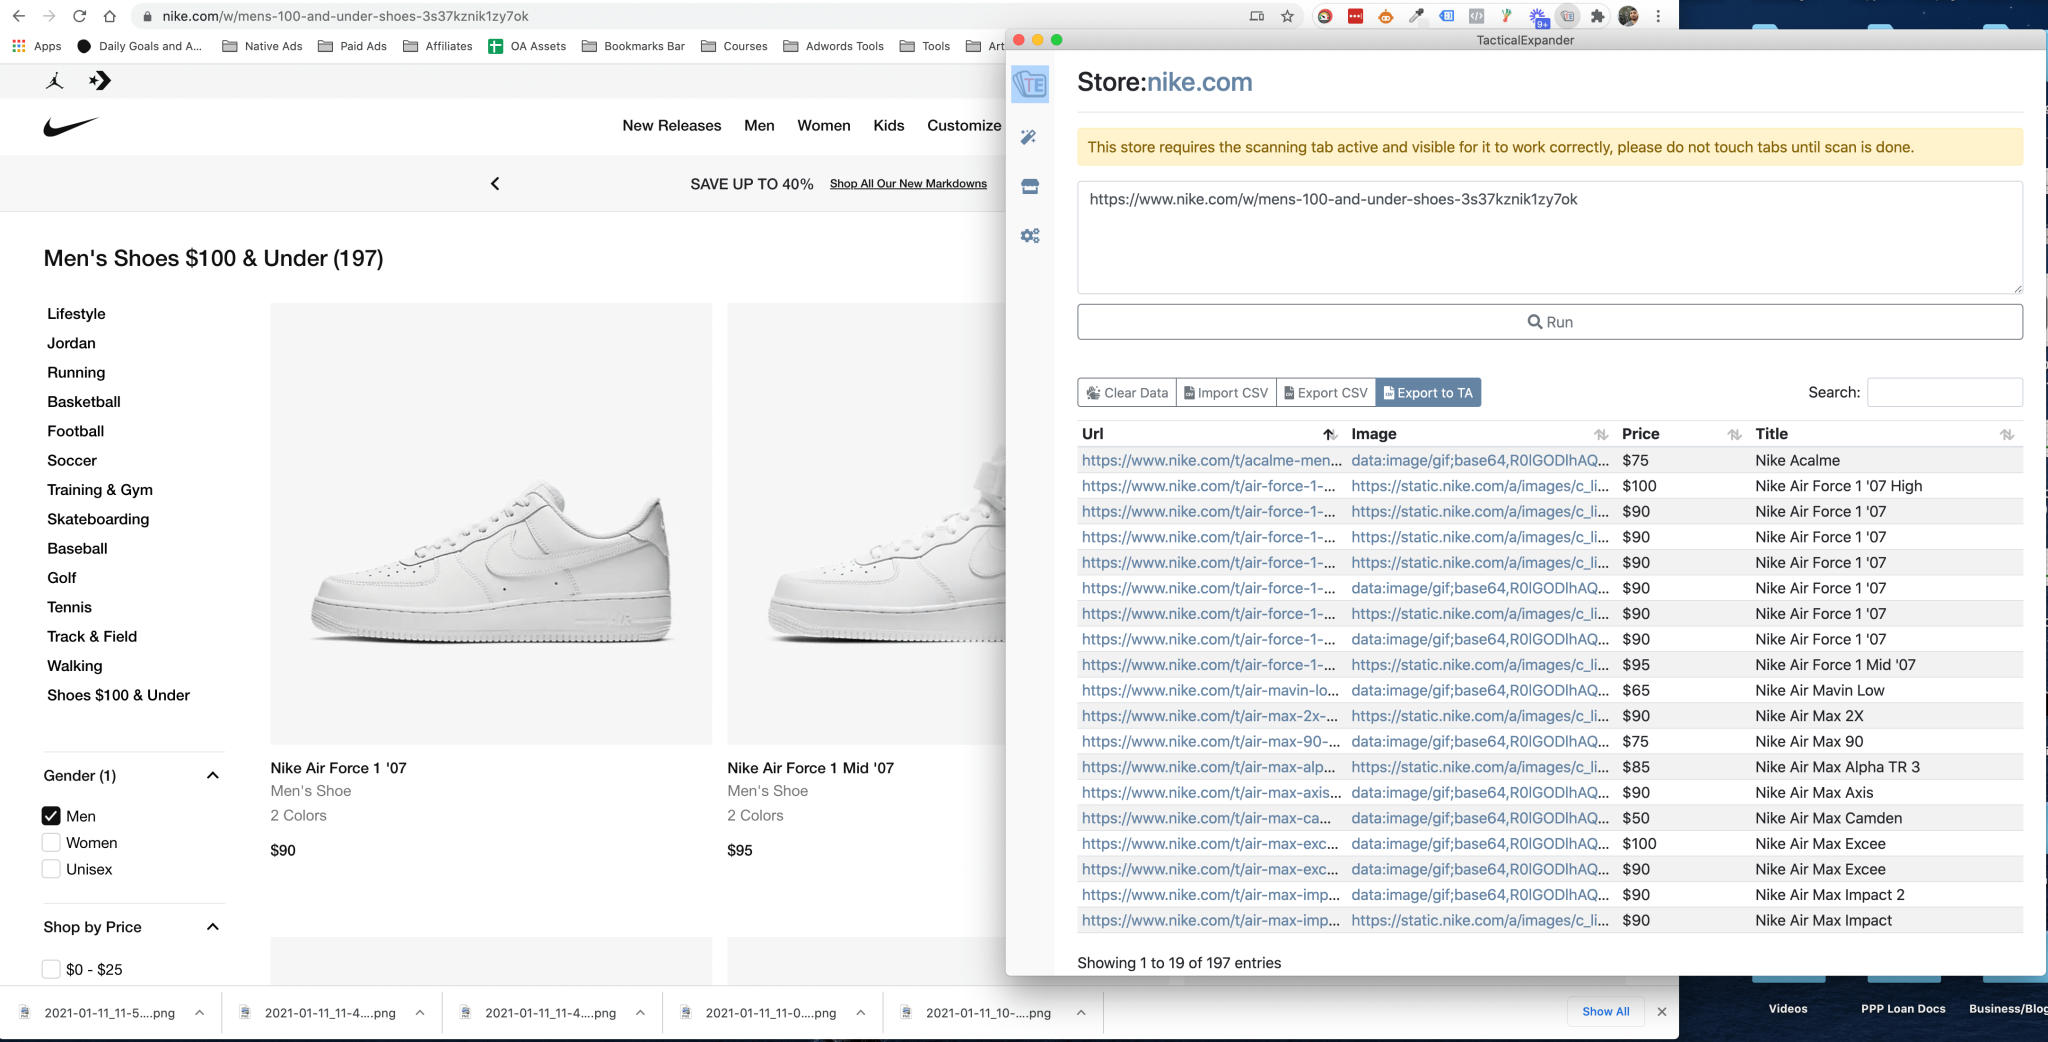Select Basketball category filter
This screenshot has height=1042, width=2048.
[84, 402]
